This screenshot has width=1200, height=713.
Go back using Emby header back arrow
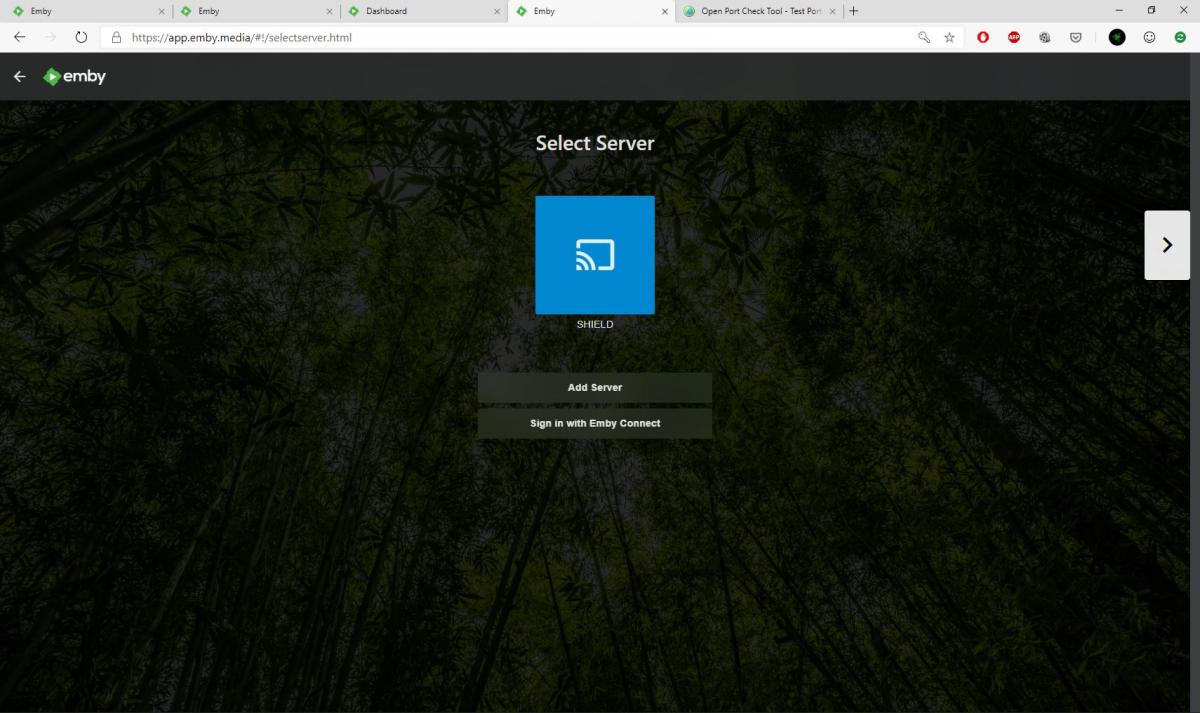(20, 77)
